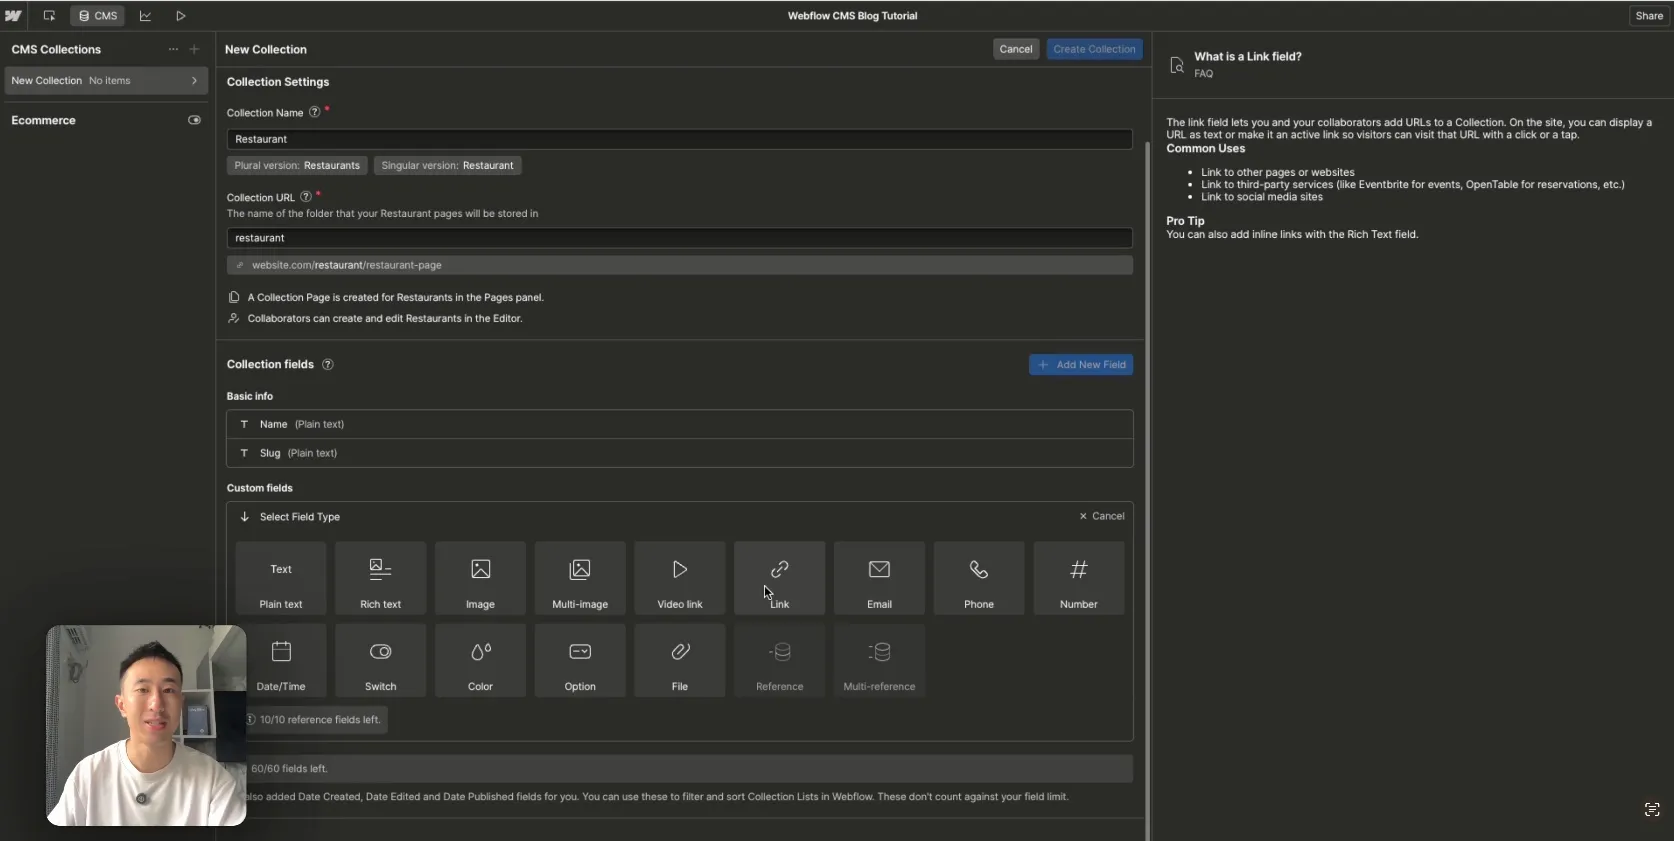The width and height of the screenshot is (1674, 841).
Task: Choose the Email field type
Action: pos(879,578)
